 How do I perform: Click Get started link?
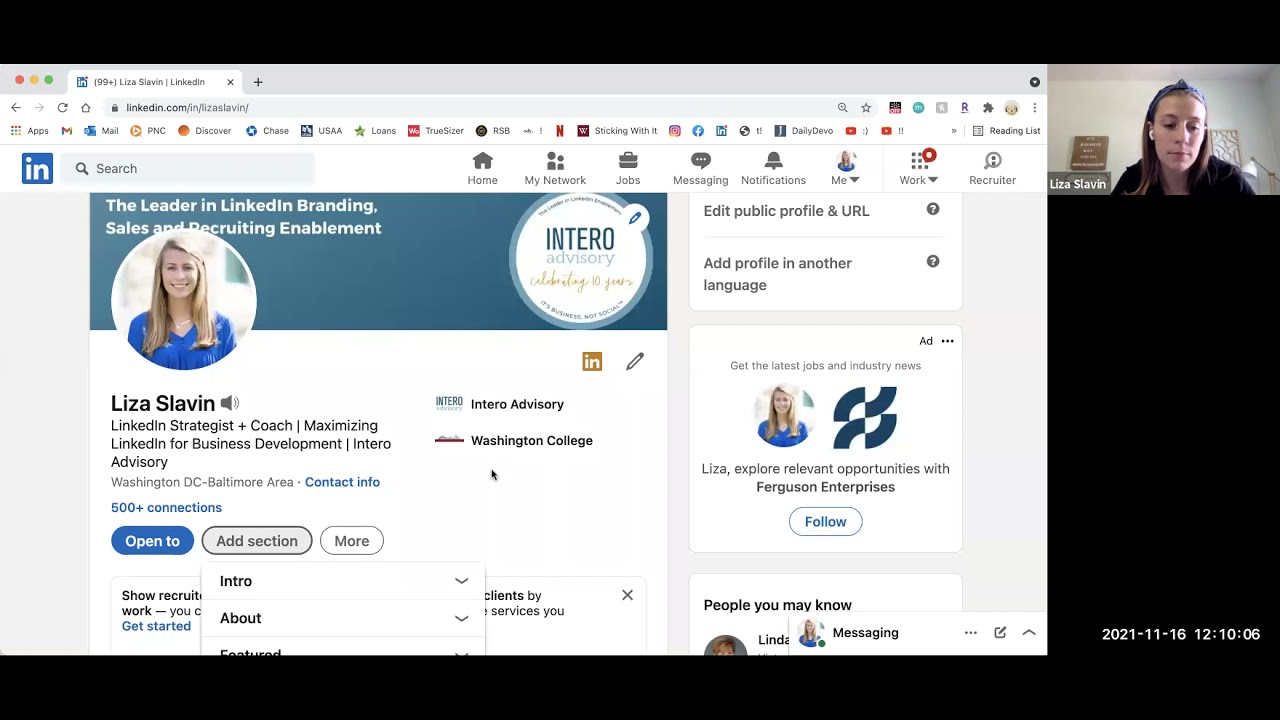click(x=156, y=626)
